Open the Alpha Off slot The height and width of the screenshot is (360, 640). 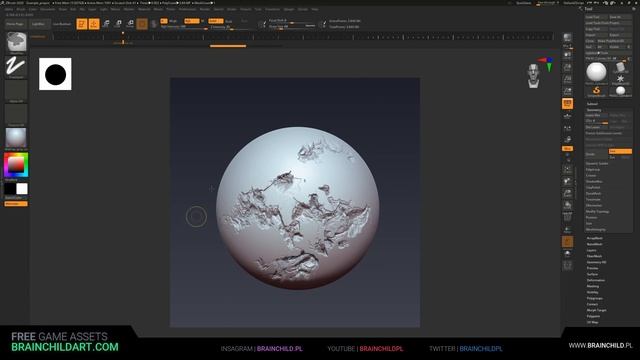point(16,91)
